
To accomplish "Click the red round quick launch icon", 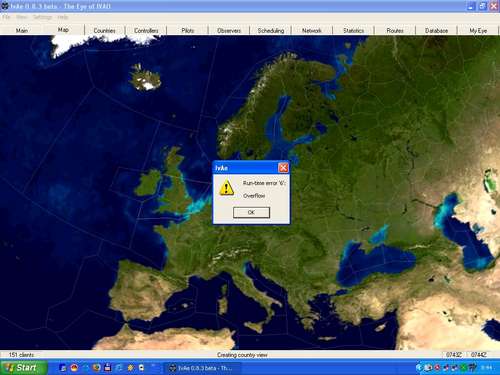I will tap(74, 368).
